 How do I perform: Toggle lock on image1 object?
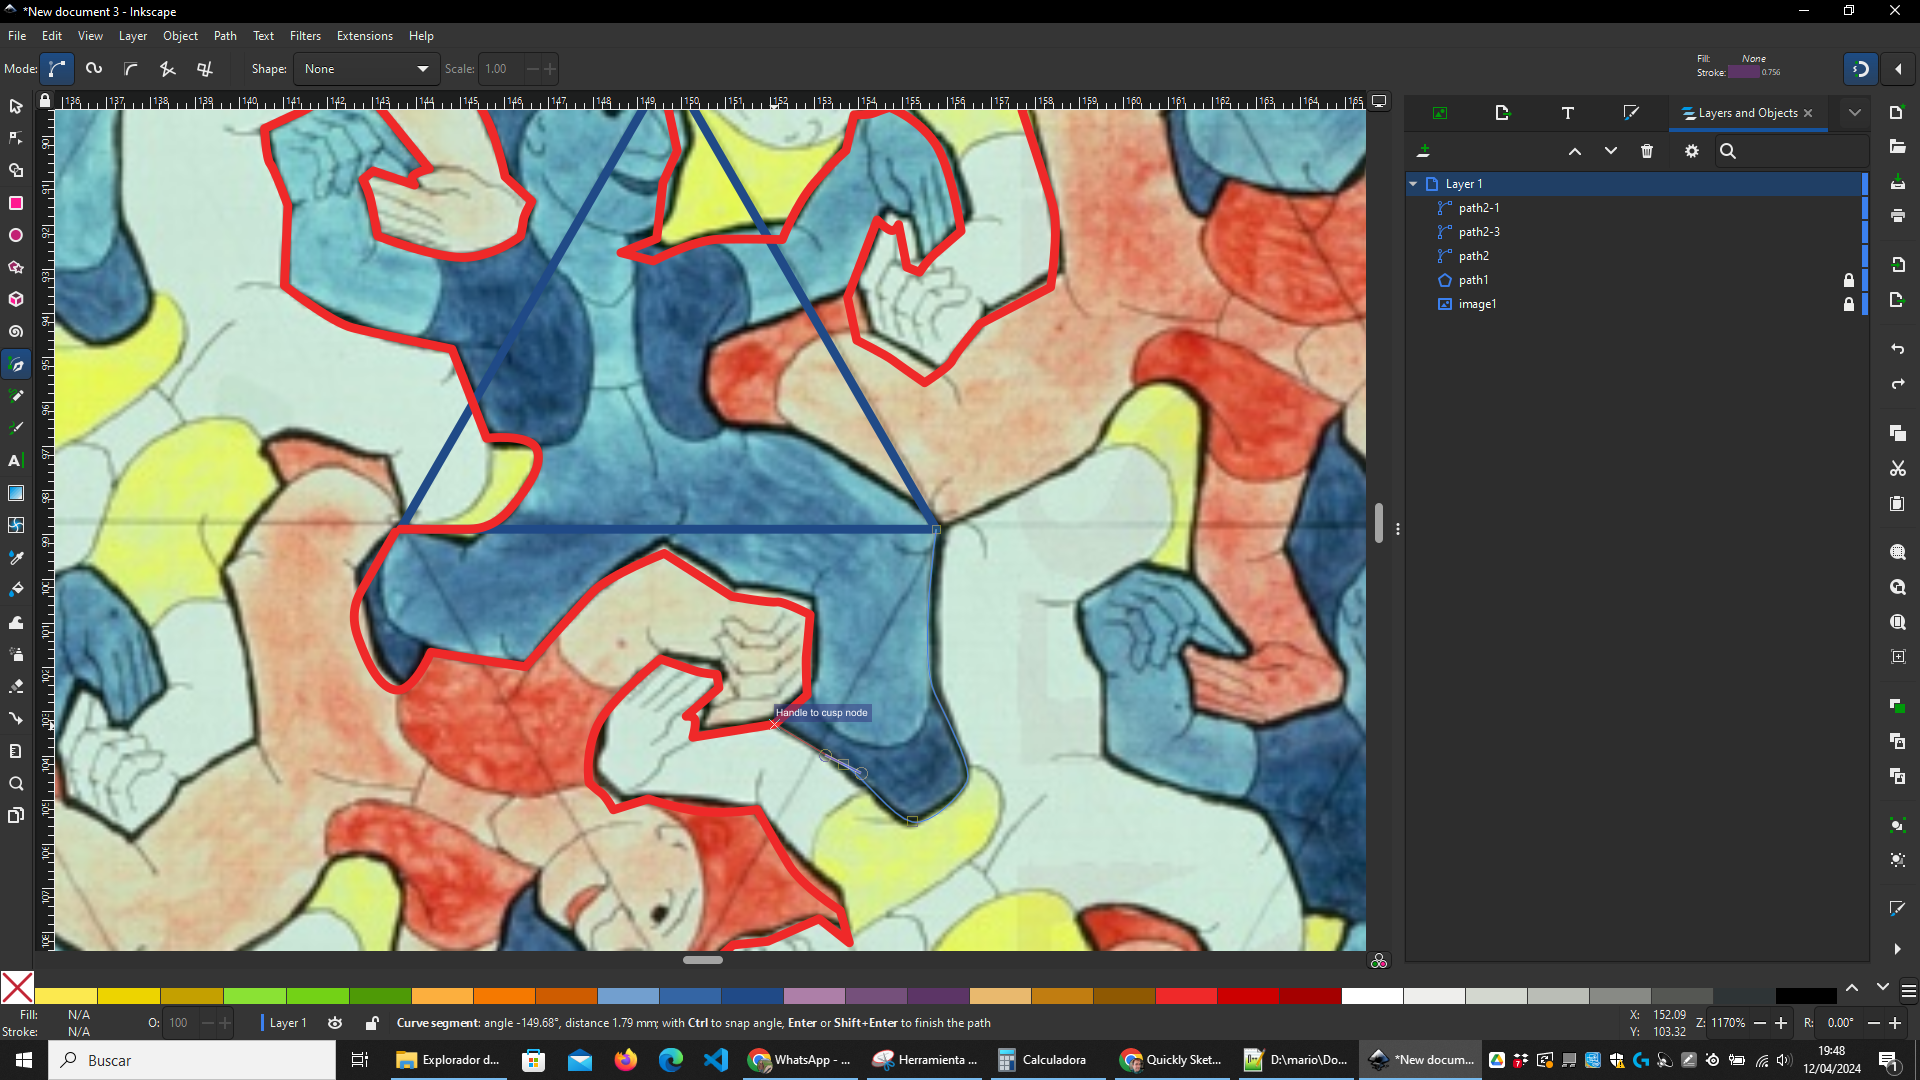[x=1849, y=304]
